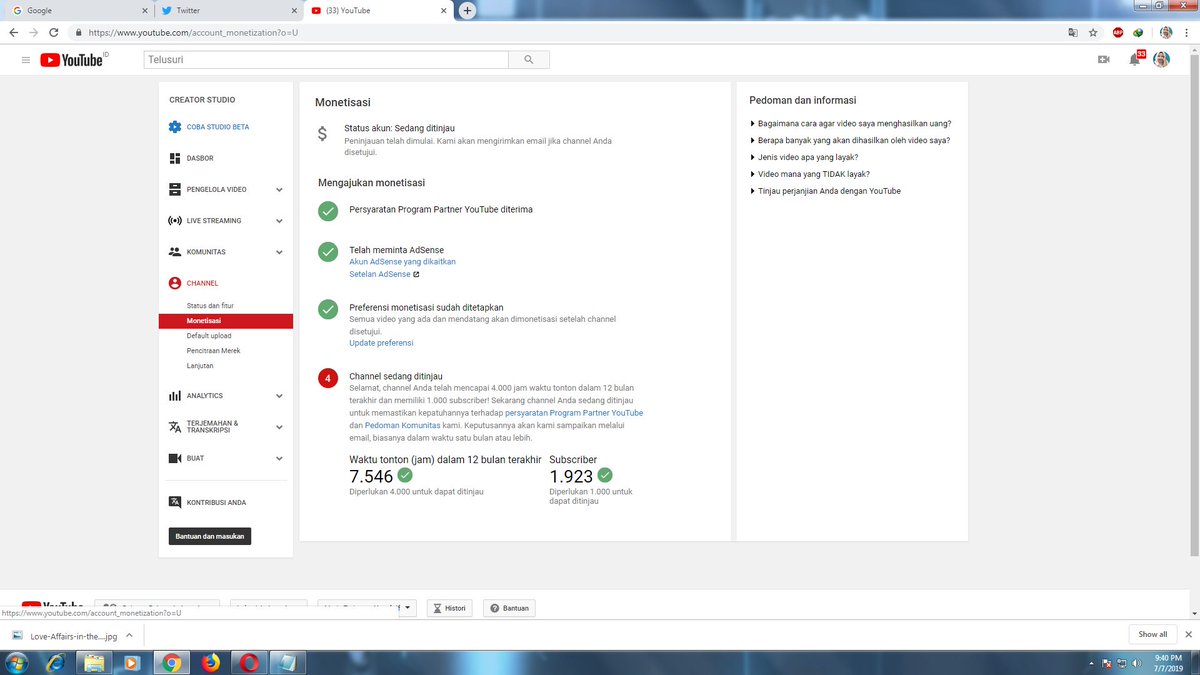
Task: Select Channel in the sidebar
Action: pyautogui.click(x=193, y=283)
